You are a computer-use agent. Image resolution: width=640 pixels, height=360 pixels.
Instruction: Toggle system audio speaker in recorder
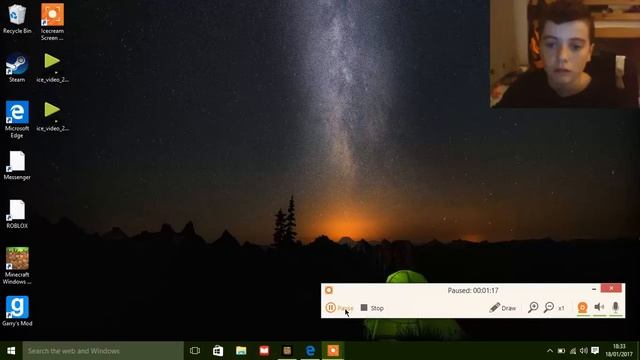click(599, 307)
